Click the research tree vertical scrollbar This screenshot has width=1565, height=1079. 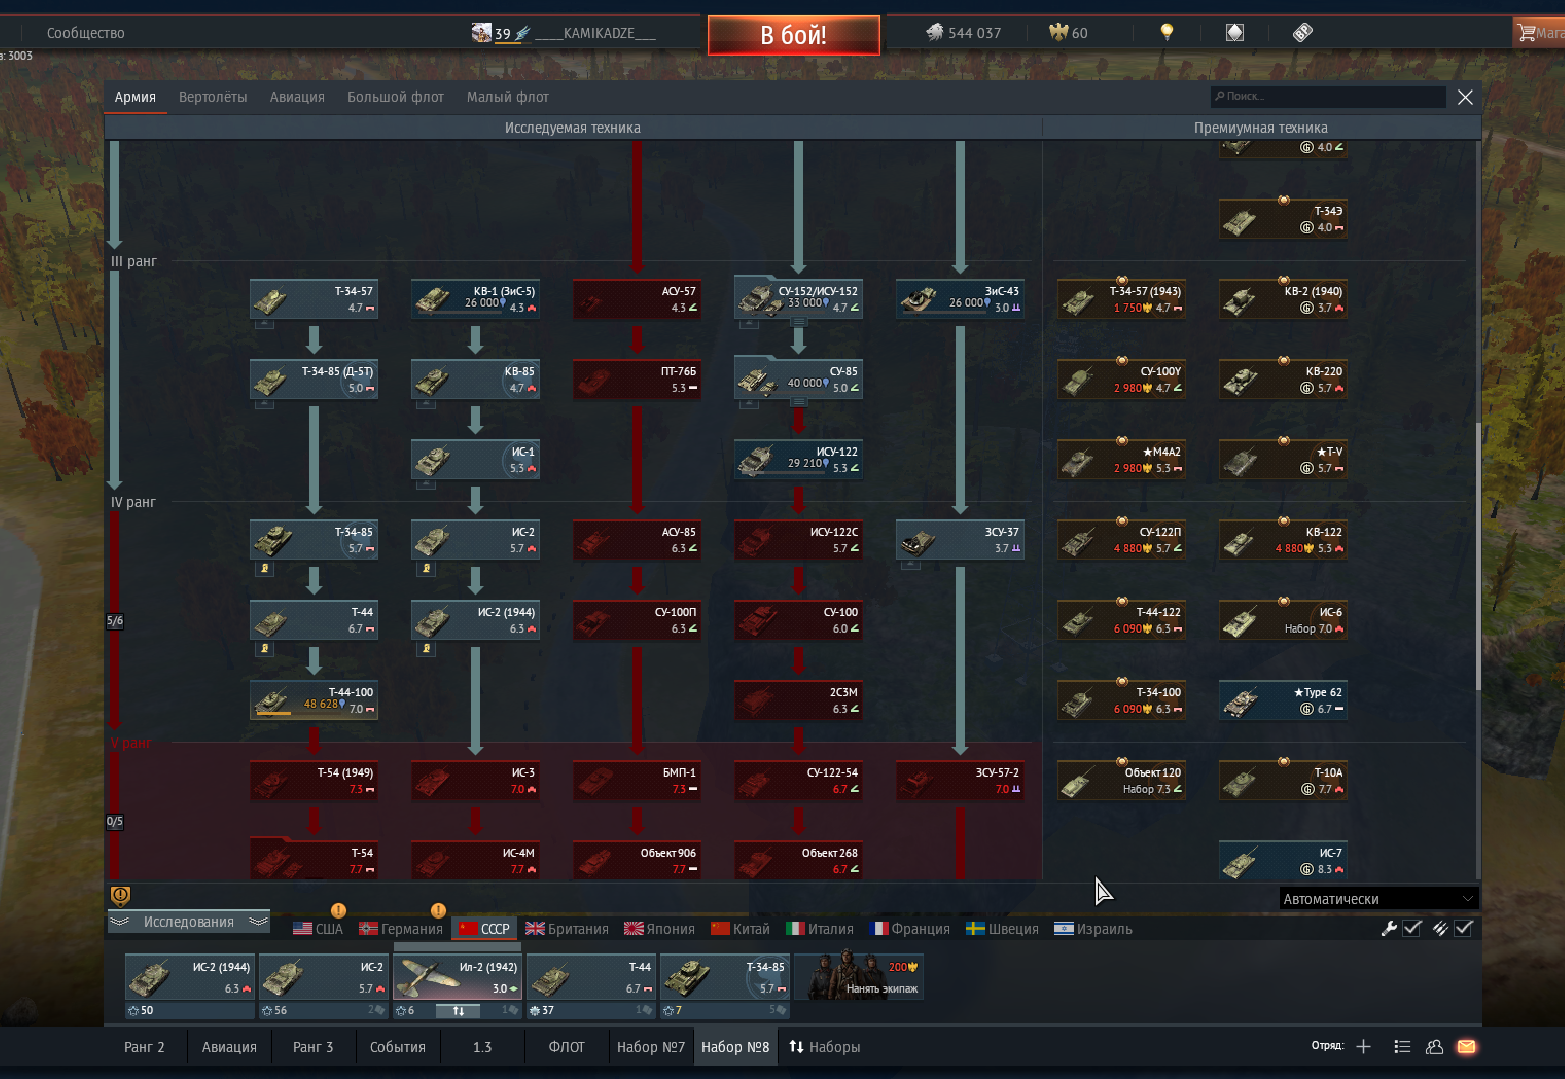(x=1477, y=555)
